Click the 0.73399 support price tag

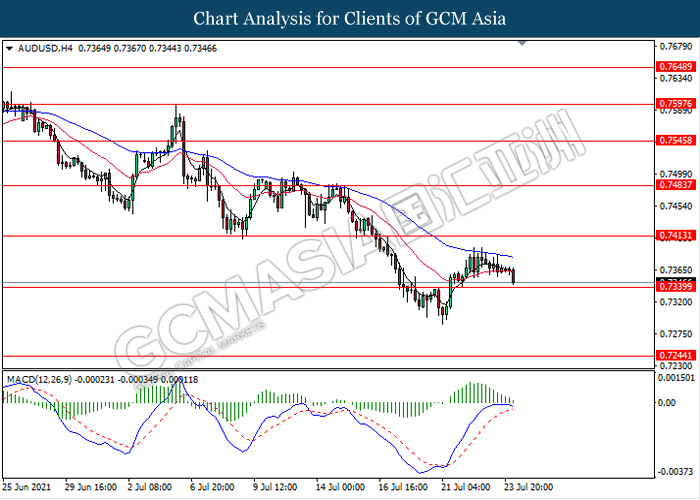click(x=674, y=287)
